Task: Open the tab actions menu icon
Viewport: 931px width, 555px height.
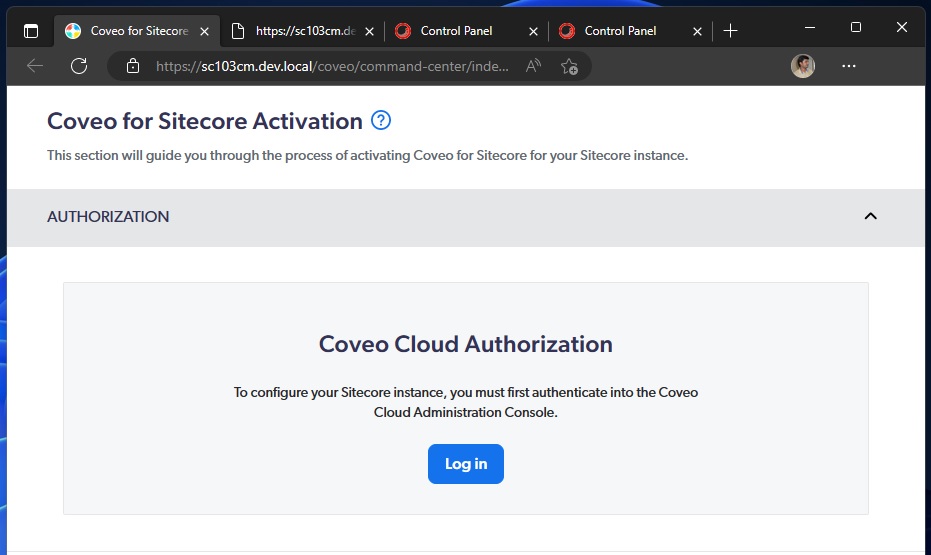Action: coord(31,31)
